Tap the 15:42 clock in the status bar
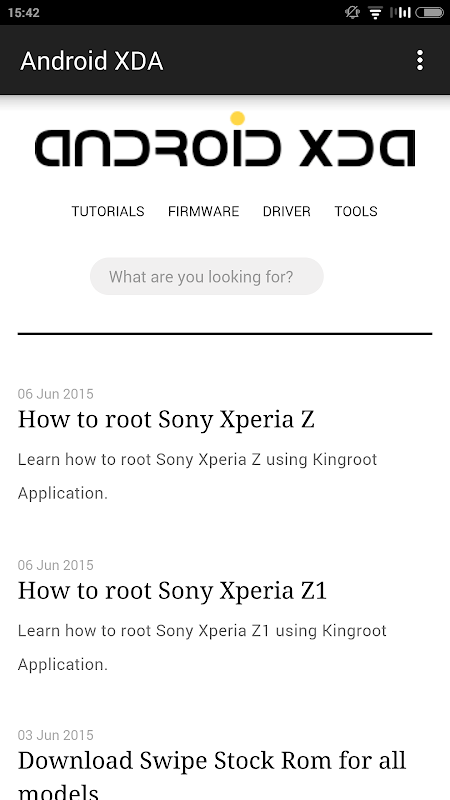This screenshot has width=450, height=800. tap(23, 13)
